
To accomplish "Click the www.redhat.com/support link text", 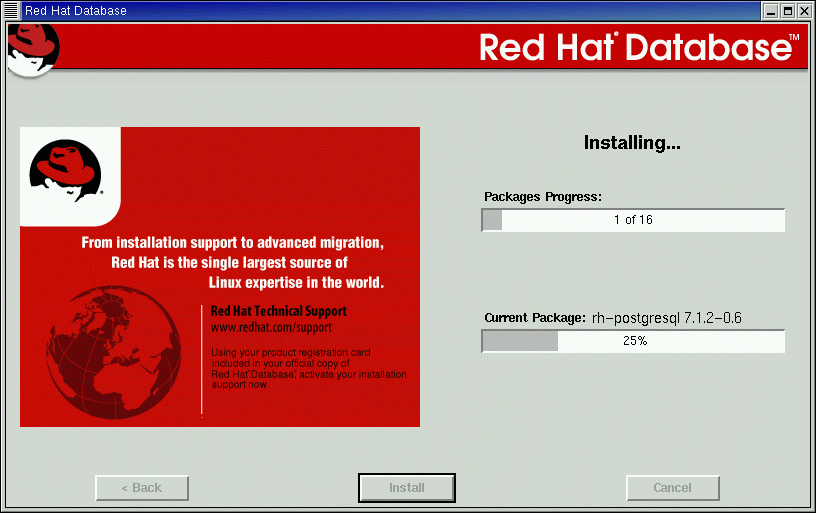I will pos(271,328).
